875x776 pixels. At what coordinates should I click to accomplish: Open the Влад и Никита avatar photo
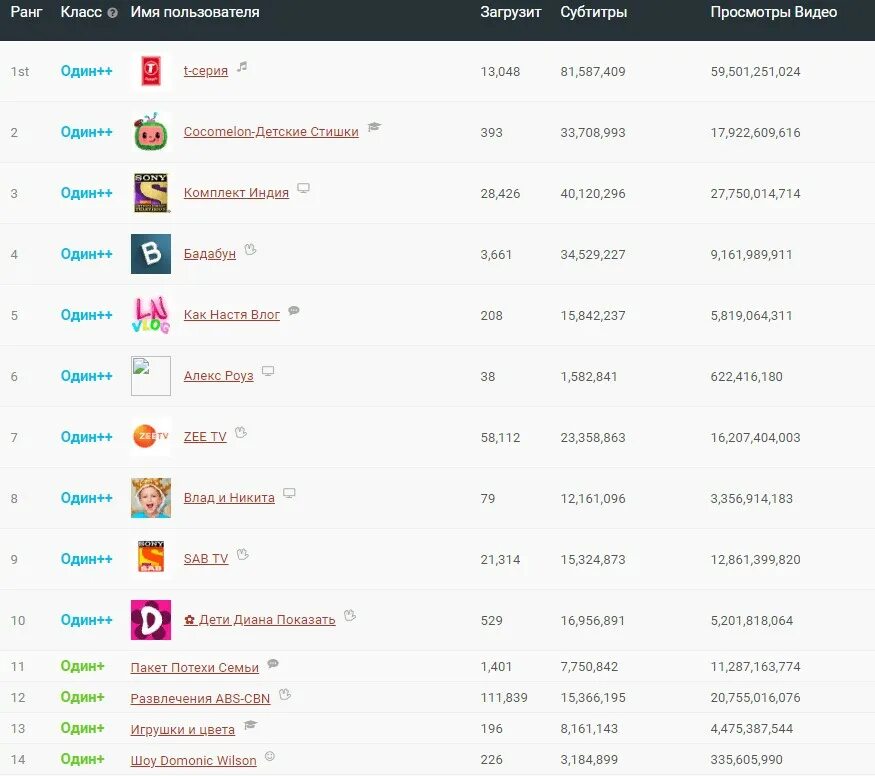click(151, 498)
